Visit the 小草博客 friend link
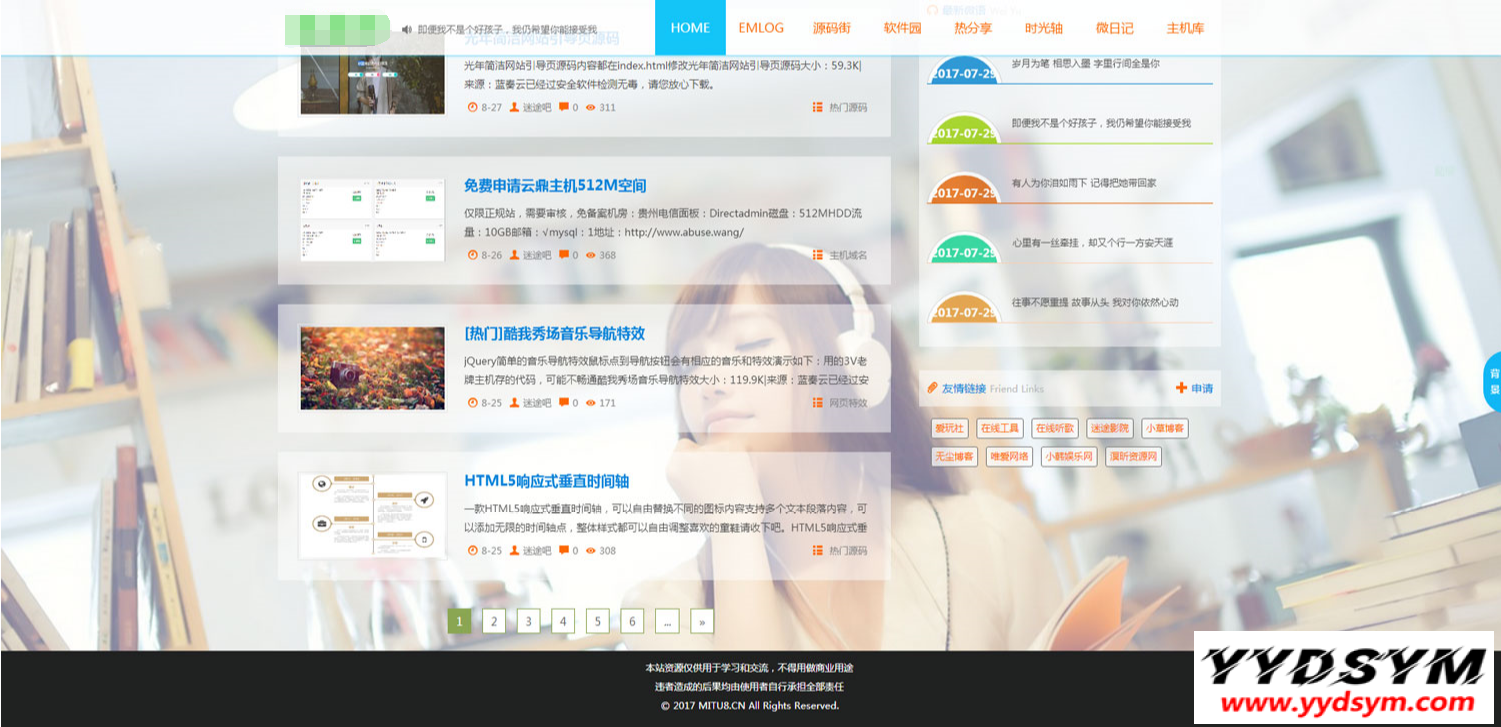Viewport: 1501px width, 727px height. (x=1165, y=428)
